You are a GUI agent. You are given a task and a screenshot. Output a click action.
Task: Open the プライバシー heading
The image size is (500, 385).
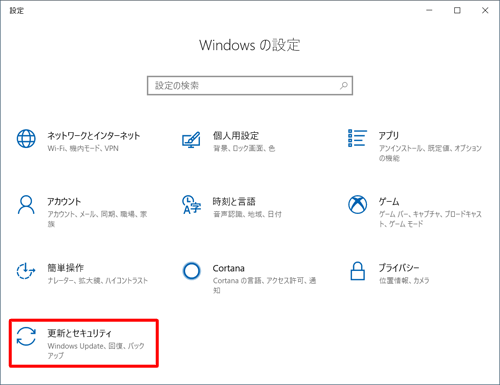pyautogui.click(x=399, y=268)
